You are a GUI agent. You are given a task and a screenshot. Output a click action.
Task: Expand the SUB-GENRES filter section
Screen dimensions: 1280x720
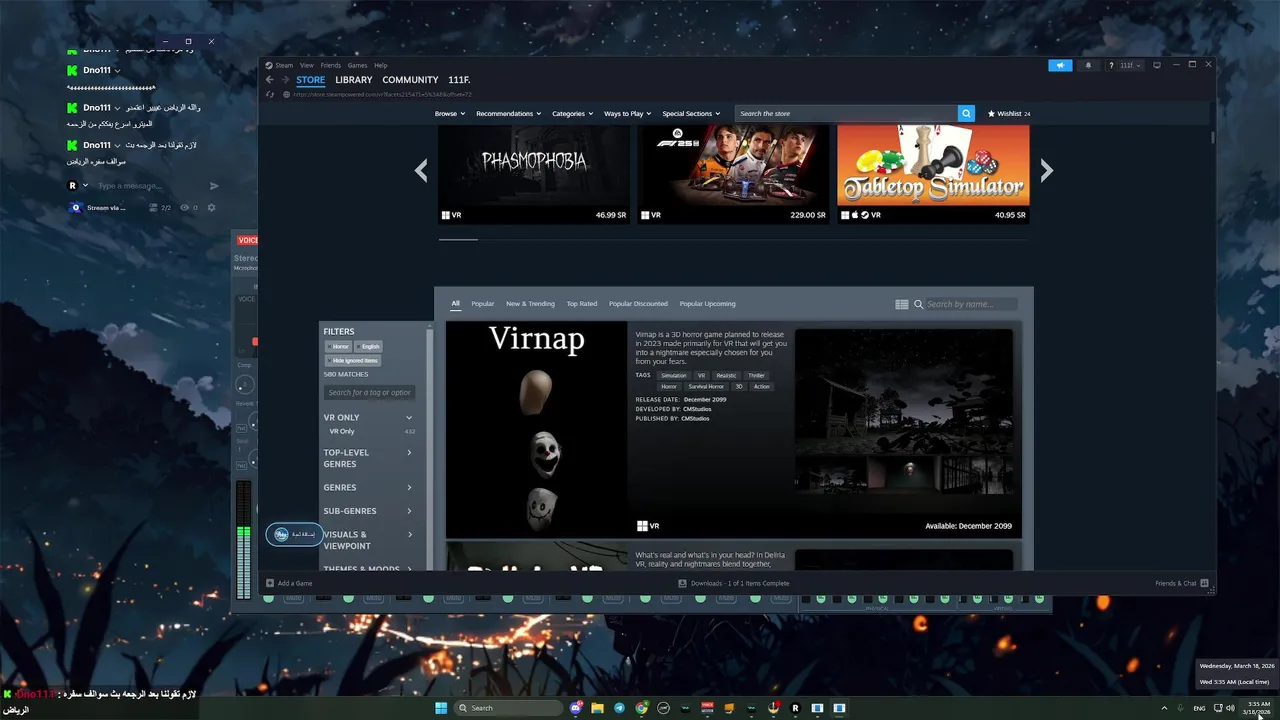click(409, 511)
